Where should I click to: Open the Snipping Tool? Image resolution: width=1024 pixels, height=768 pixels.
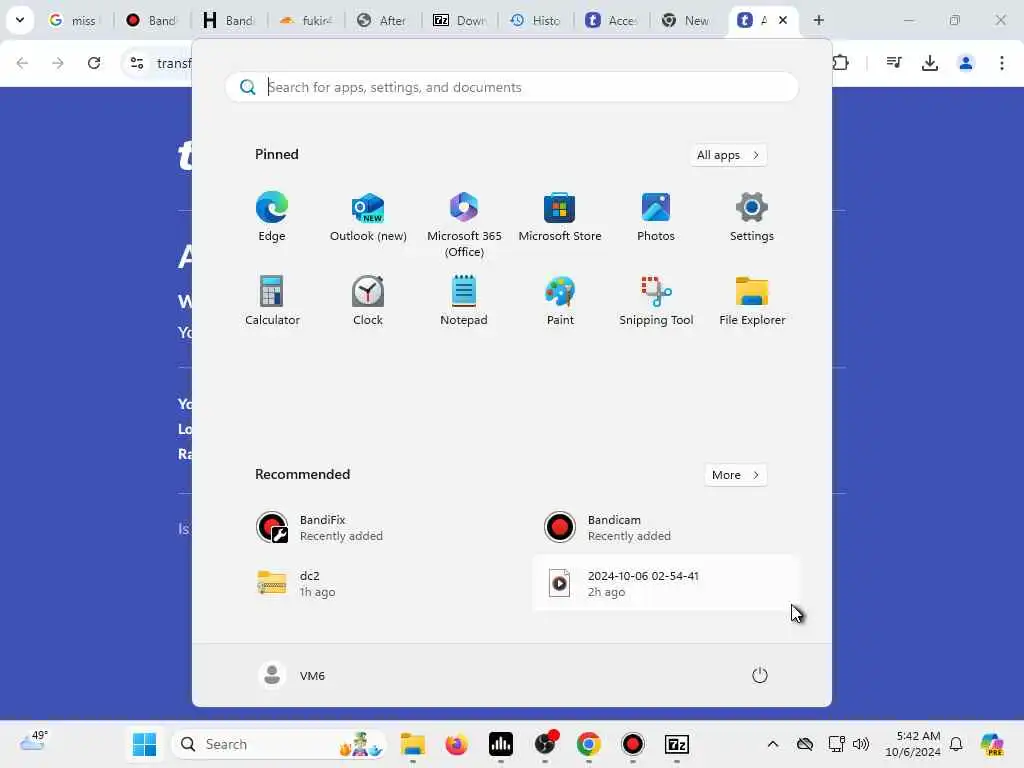click(656, 300)
